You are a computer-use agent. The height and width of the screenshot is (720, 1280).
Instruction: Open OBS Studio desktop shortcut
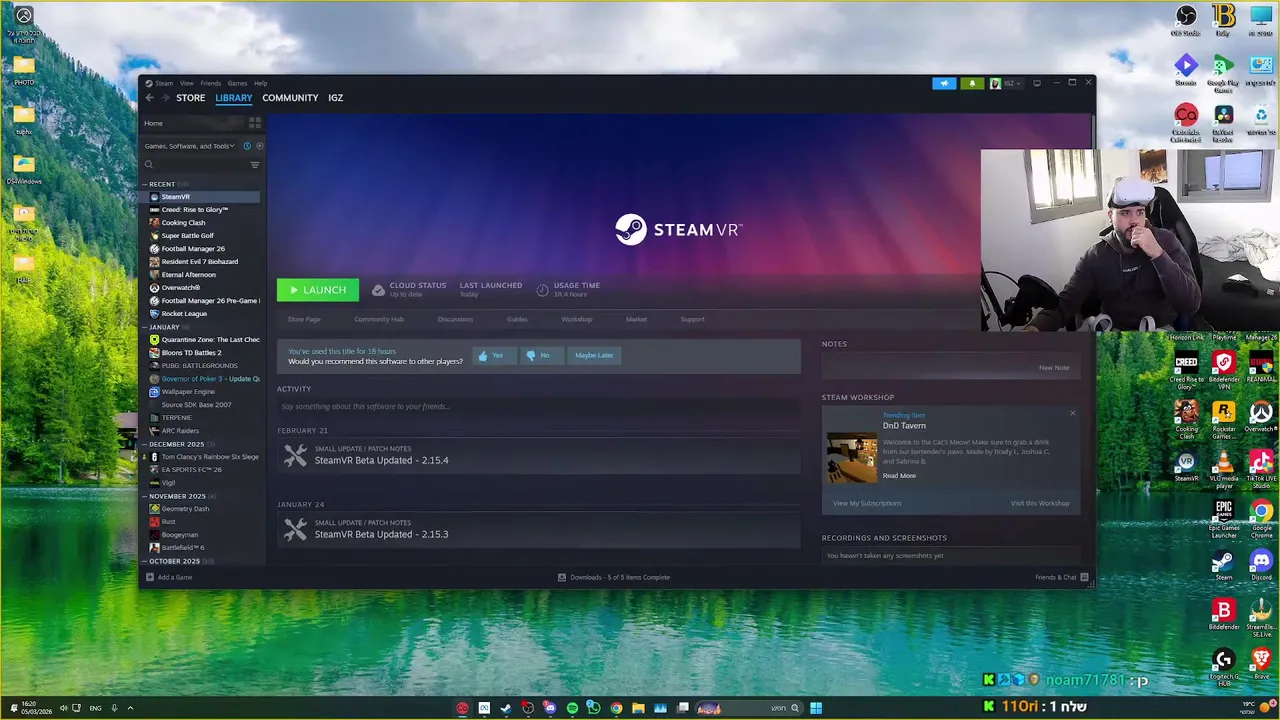pos(1185,20)
